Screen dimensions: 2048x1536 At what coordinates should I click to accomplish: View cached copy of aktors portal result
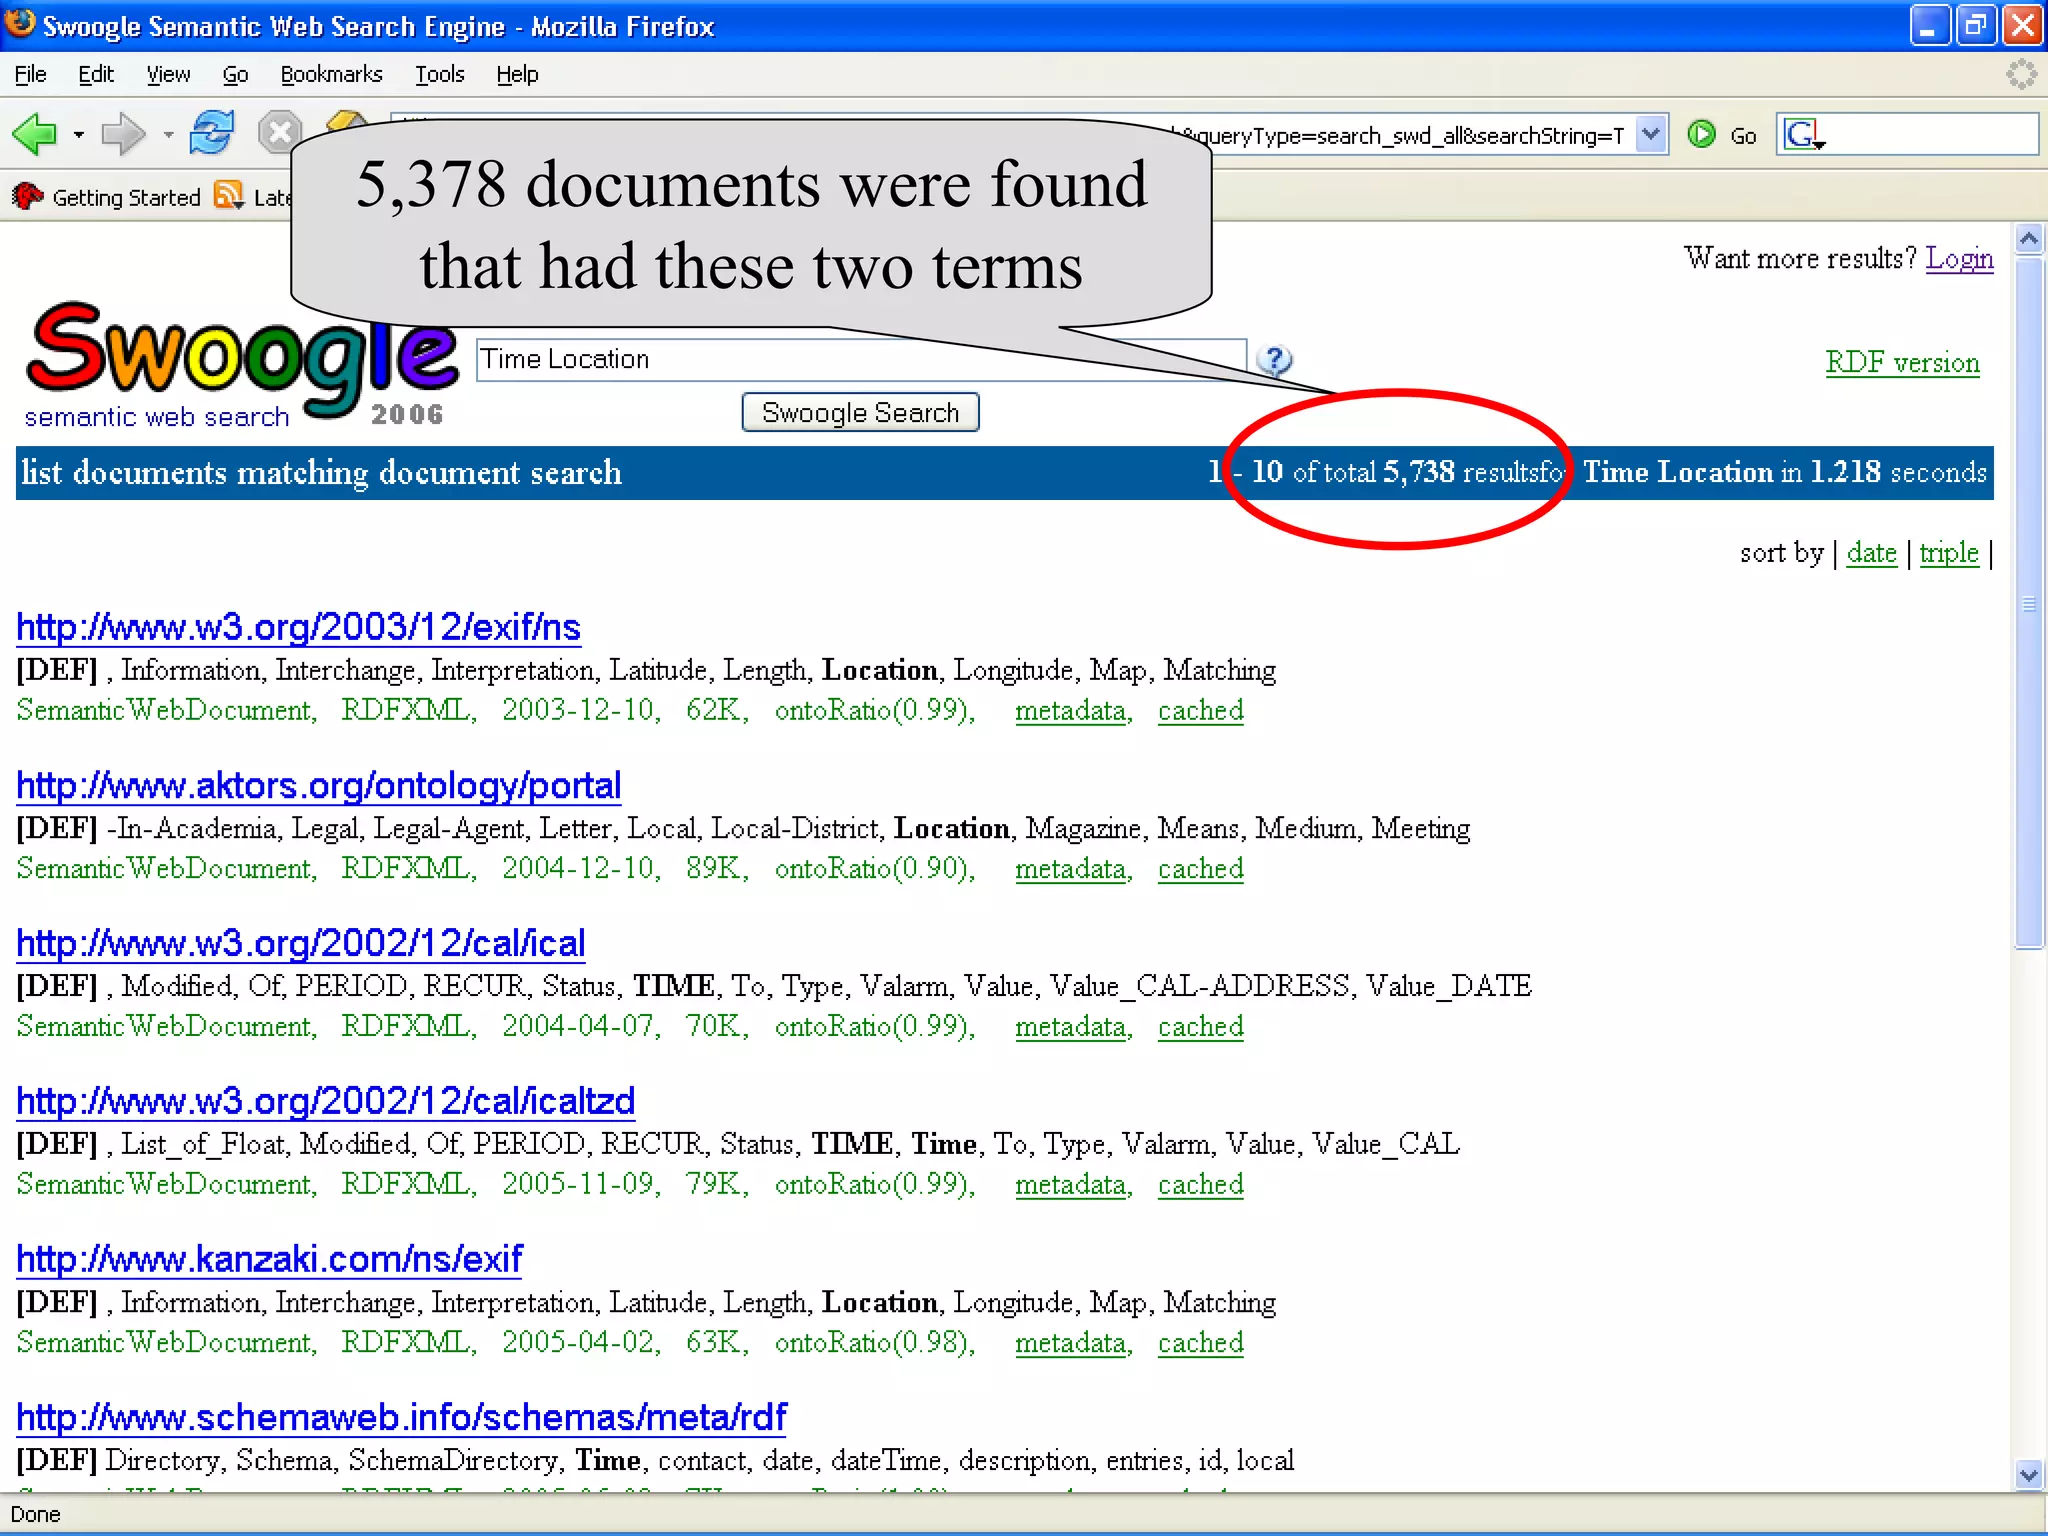(1200, 868)
